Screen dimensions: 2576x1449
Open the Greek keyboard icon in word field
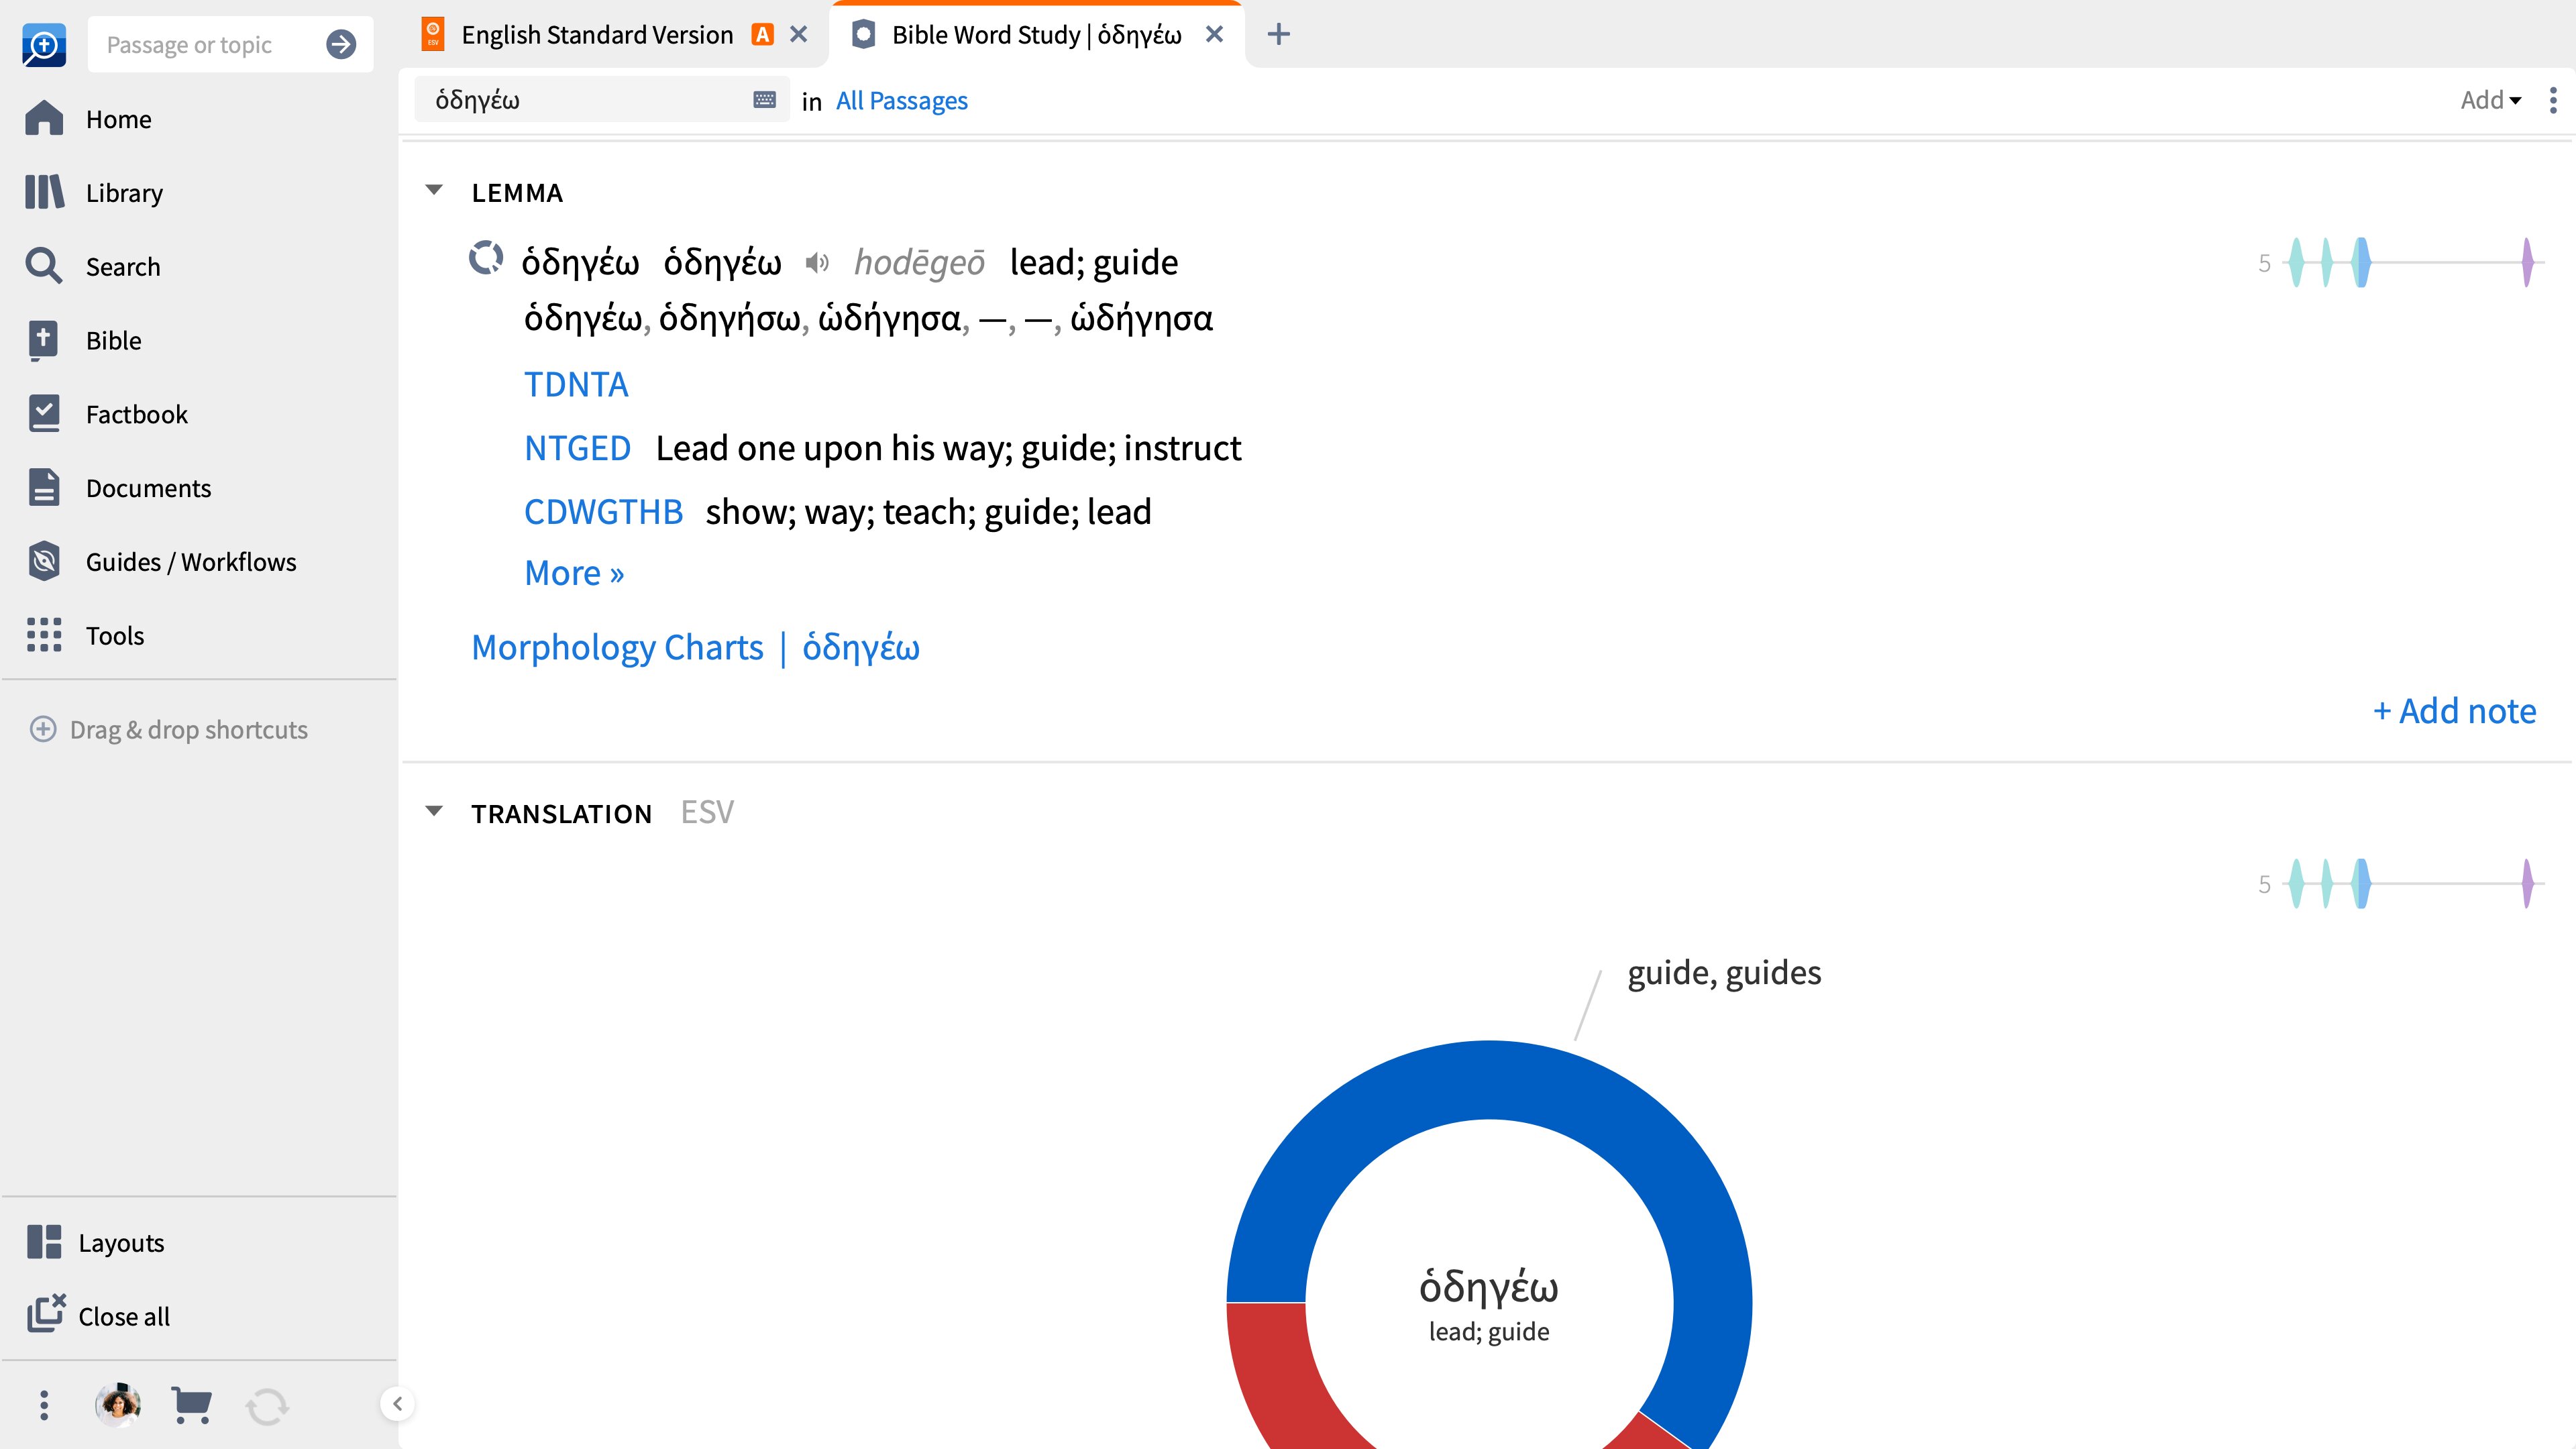click(764, 99)
